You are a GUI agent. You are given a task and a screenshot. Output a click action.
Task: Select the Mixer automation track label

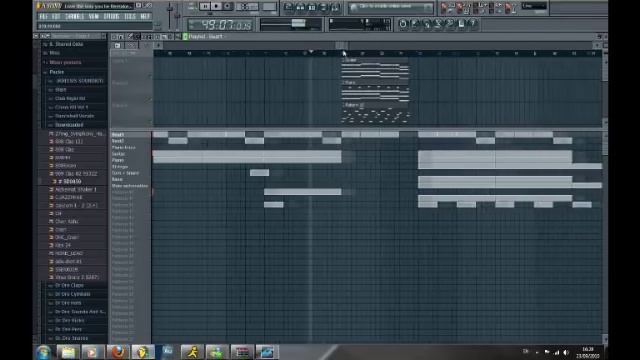point(130,186)
